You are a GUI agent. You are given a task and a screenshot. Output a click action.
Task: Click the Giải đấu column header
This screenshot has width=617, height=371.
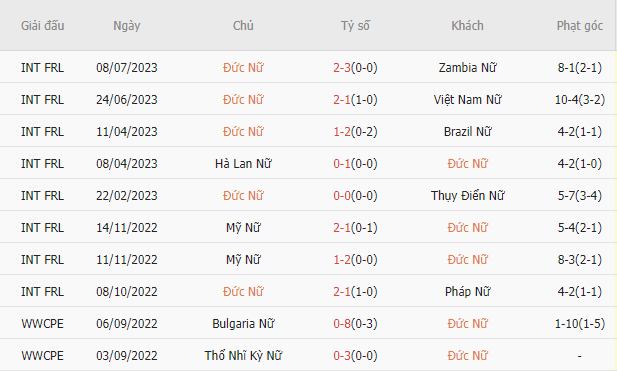(x=42, y=26)
